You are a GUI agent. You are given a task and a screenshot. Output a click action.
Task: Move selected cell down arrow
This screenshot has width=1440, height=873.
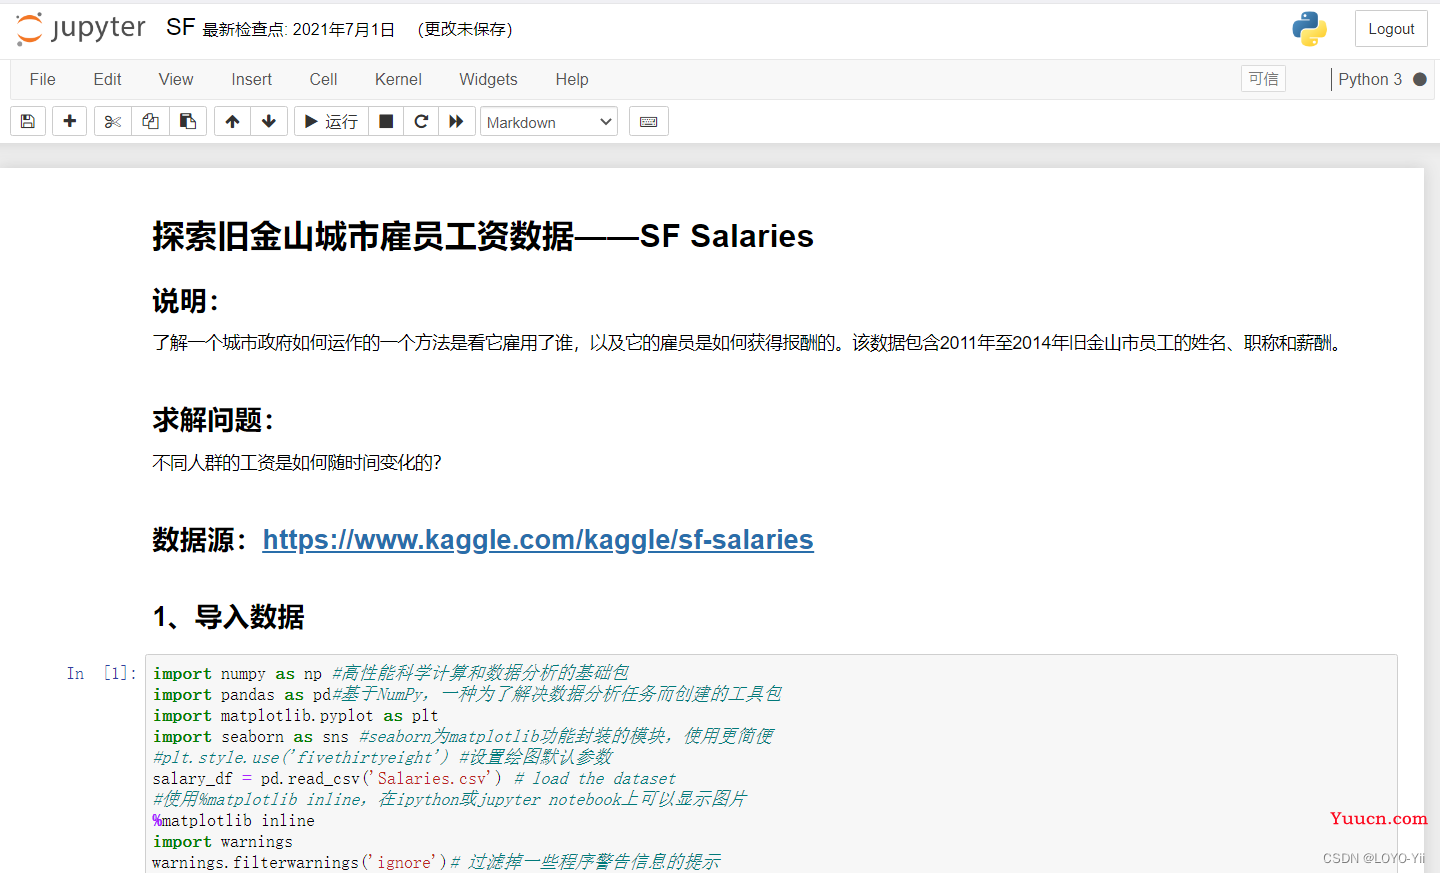point(269,121)
